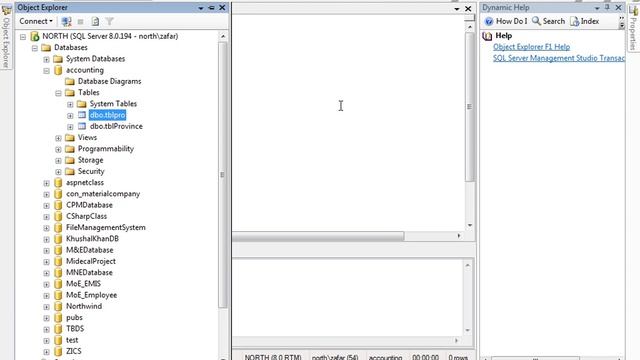Select the Database Diagrams tree item

tap(109, 81)
